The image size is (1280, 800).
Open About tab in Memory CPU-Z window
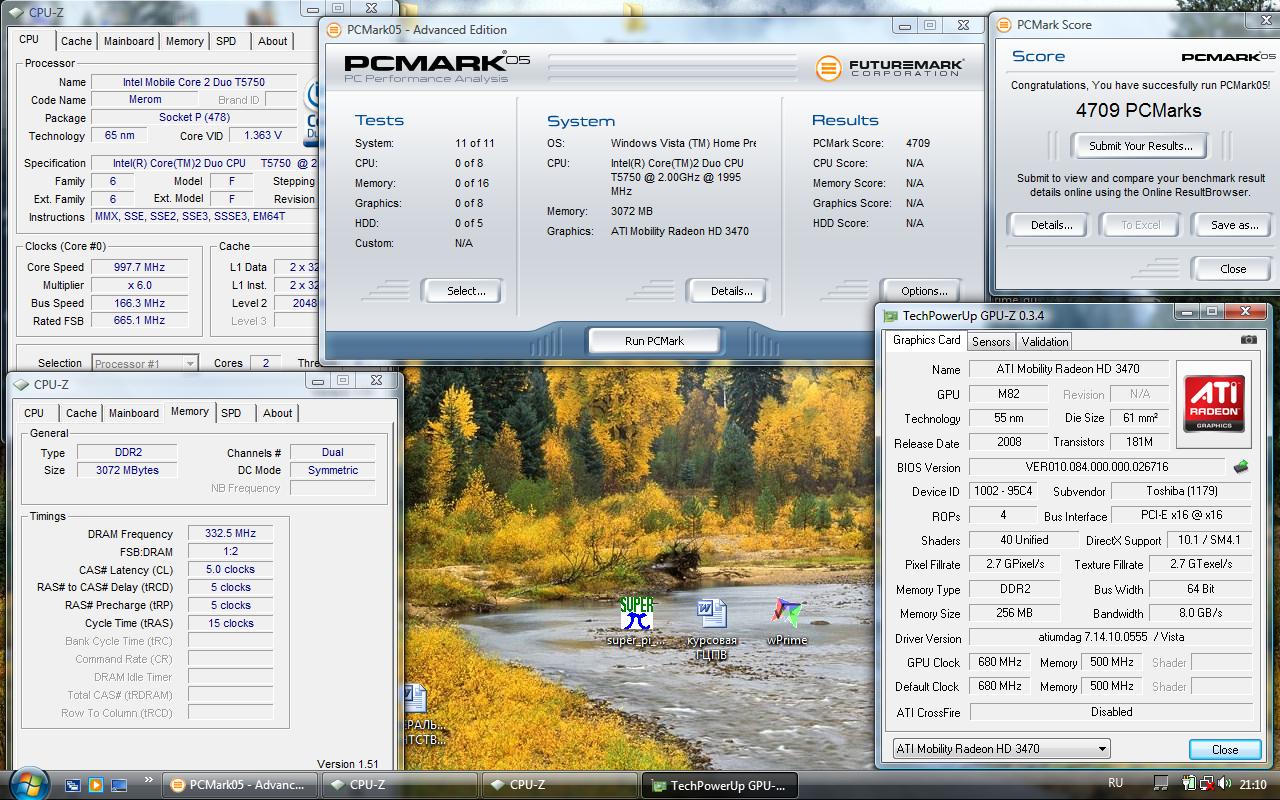tap(278, 413)
